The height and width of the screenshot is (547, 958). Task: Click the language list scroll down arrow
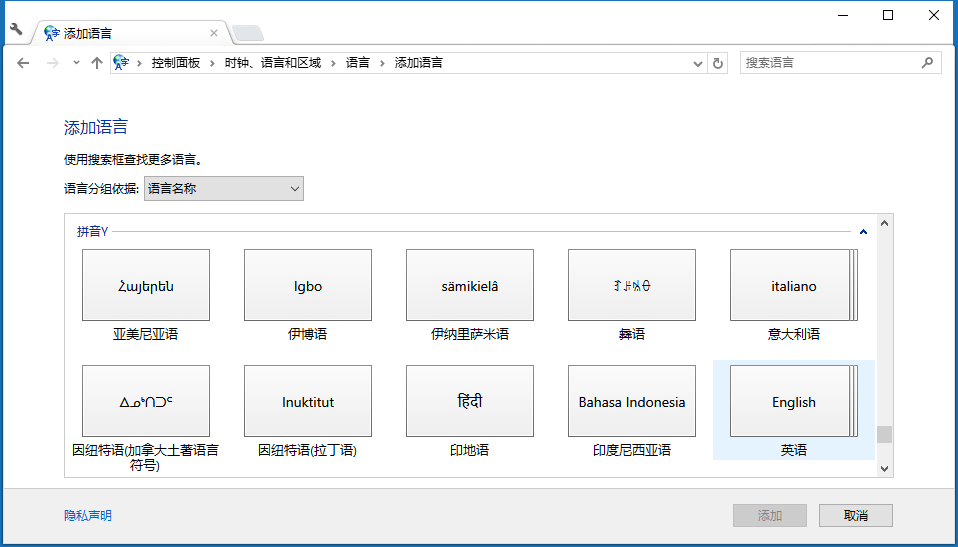(x=884, y=469)
